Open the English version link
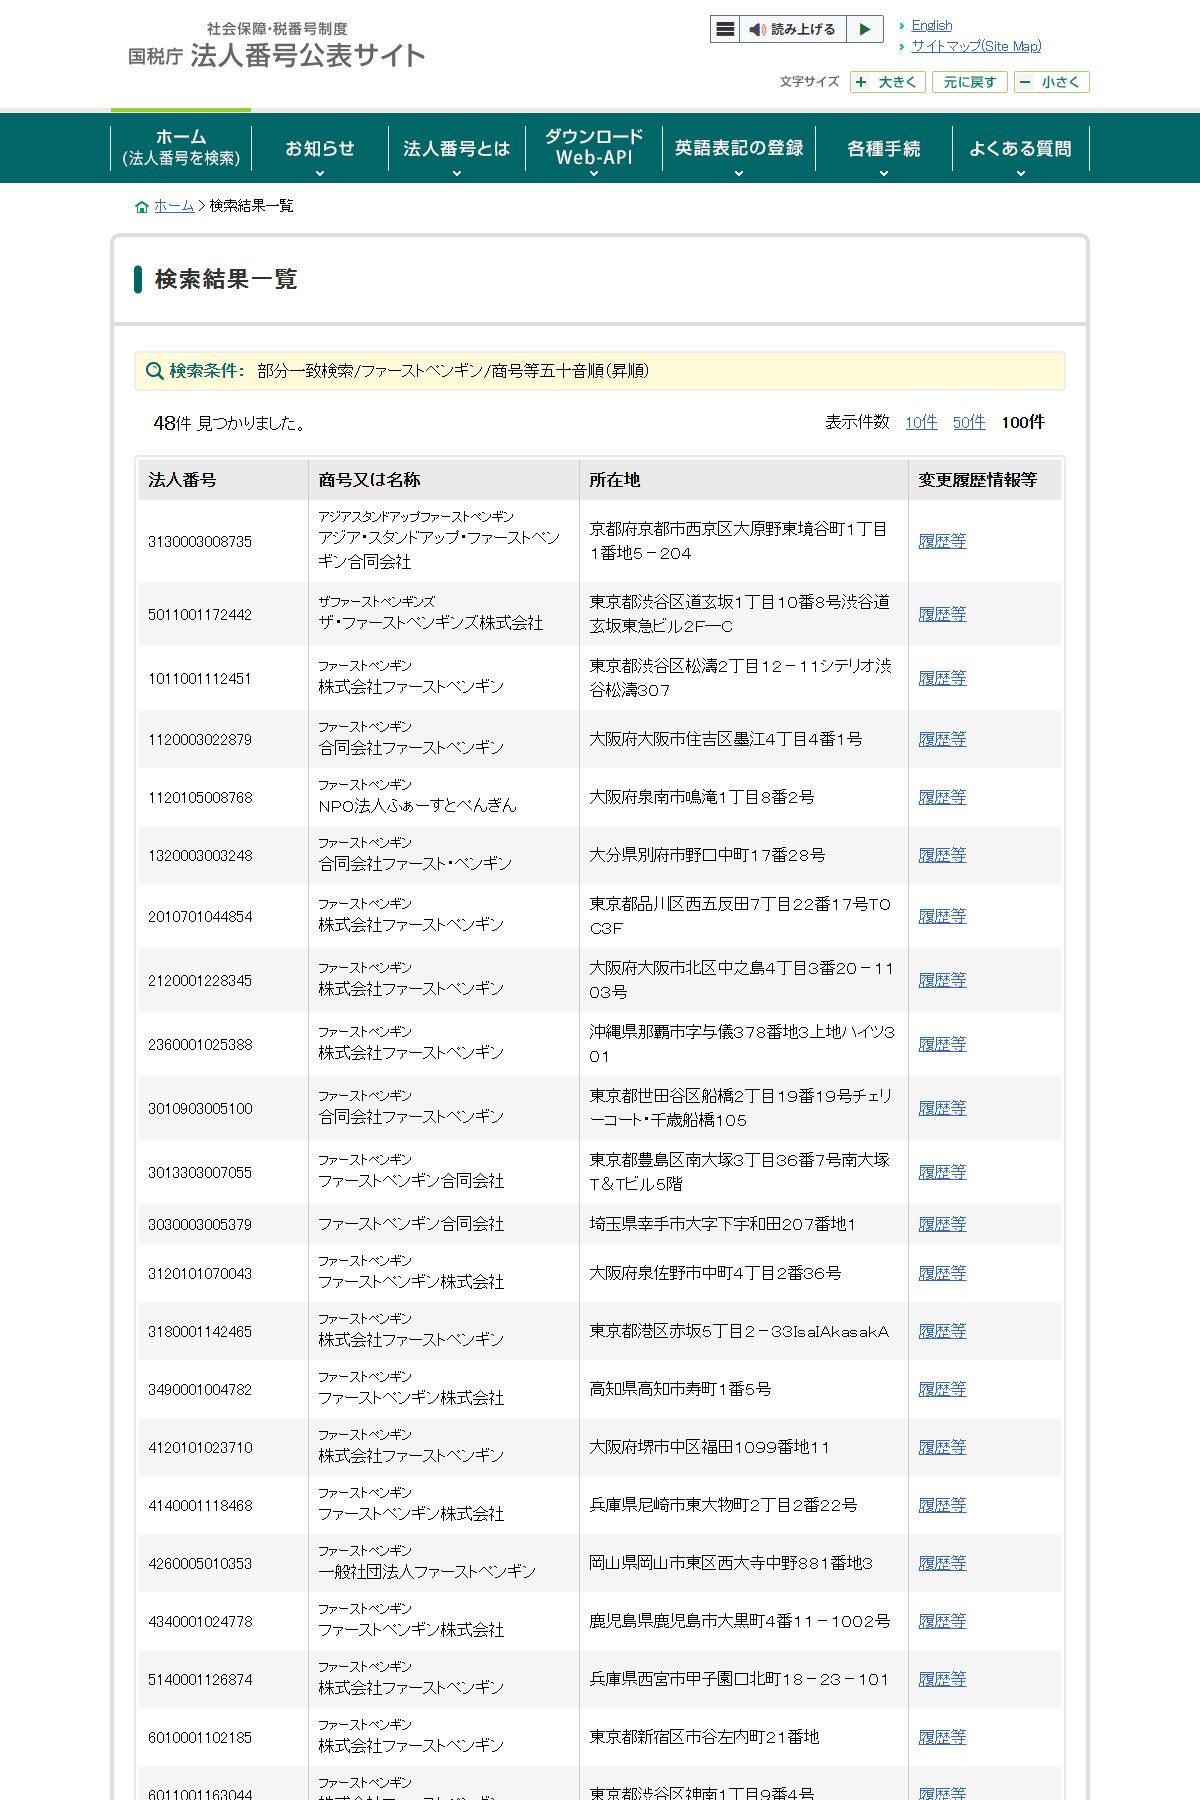 tap(932, 26)
